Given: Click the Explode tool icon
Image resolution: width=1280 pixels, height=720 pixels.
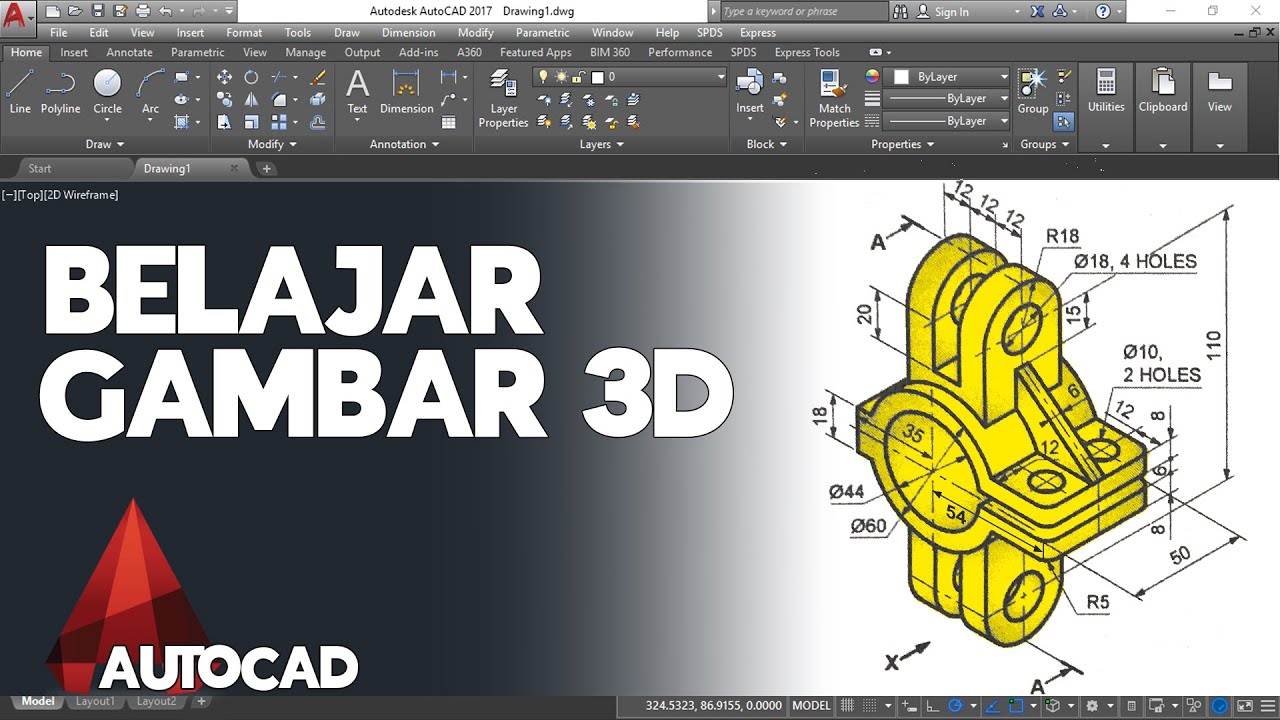Looking at the screenshot, I should [318, 99].
